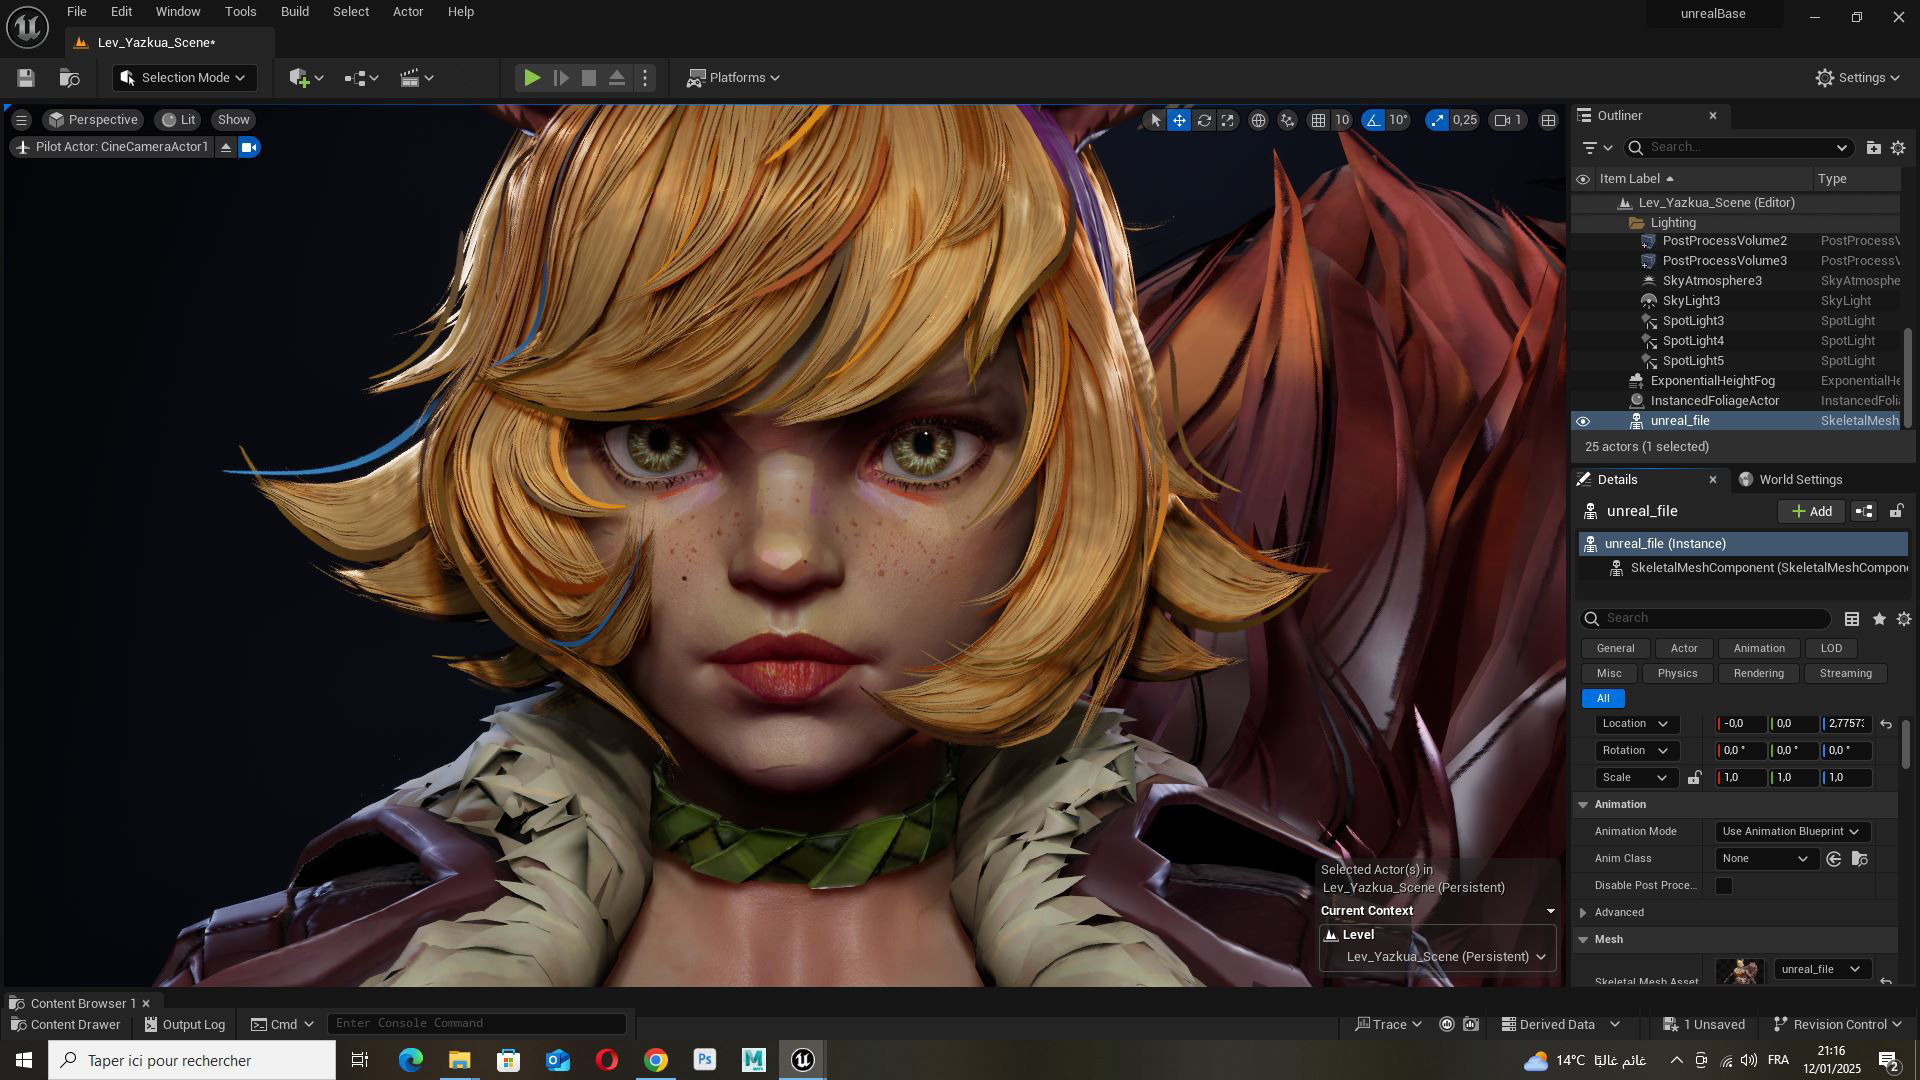Toggle world/local coordinate space globe

coord(1258,120)
